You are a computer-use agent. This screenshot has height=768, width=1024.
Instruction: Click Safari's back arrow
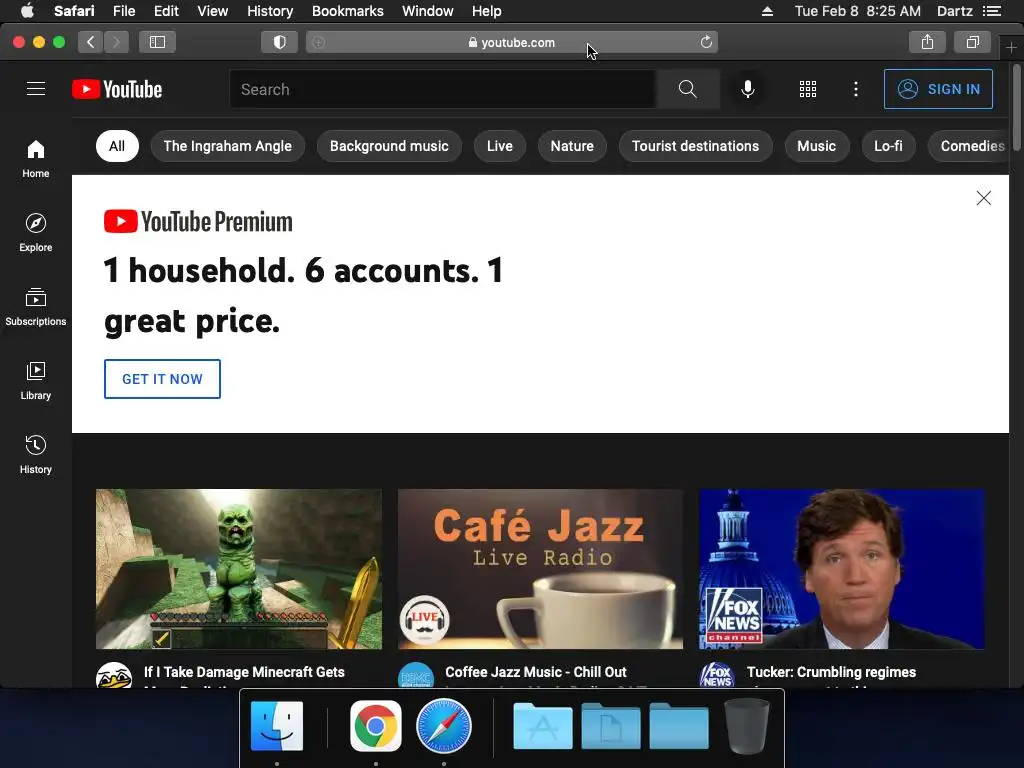pyautogui.click(x=91, y=42)
